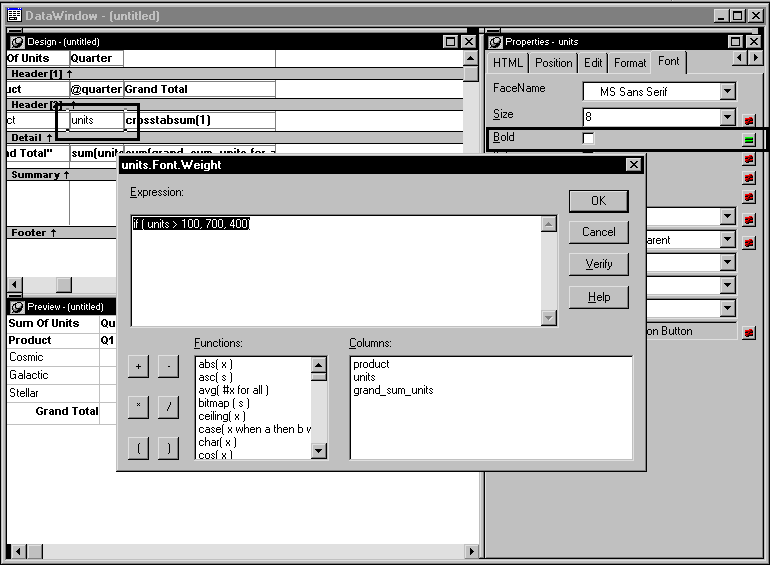Click the red expression icon beside the Button property

pos(749,333)
